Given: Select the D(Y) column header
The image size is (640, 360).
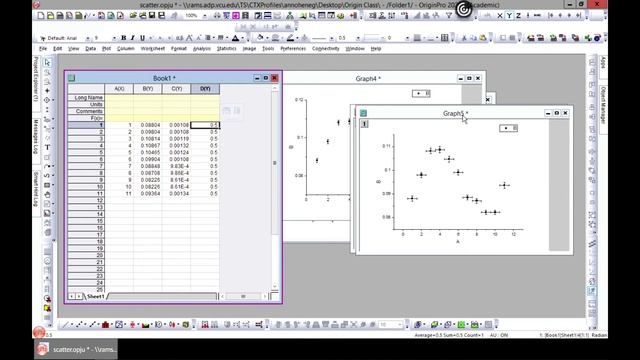Looking at the screenshot, I should 205,89.
